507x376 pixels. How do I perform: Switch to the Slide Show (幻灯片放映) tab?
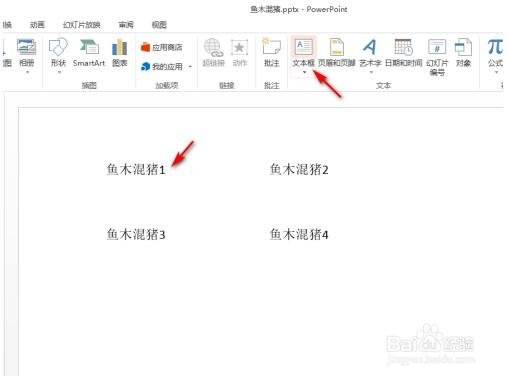click(81, 25)
